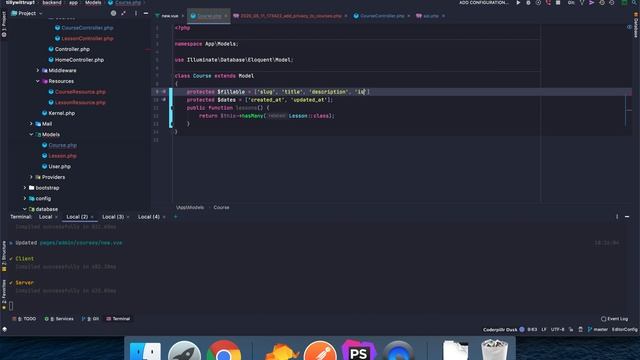Open Launchpad rocket icon in dock
640x360 pixels.
pos(184,351)
